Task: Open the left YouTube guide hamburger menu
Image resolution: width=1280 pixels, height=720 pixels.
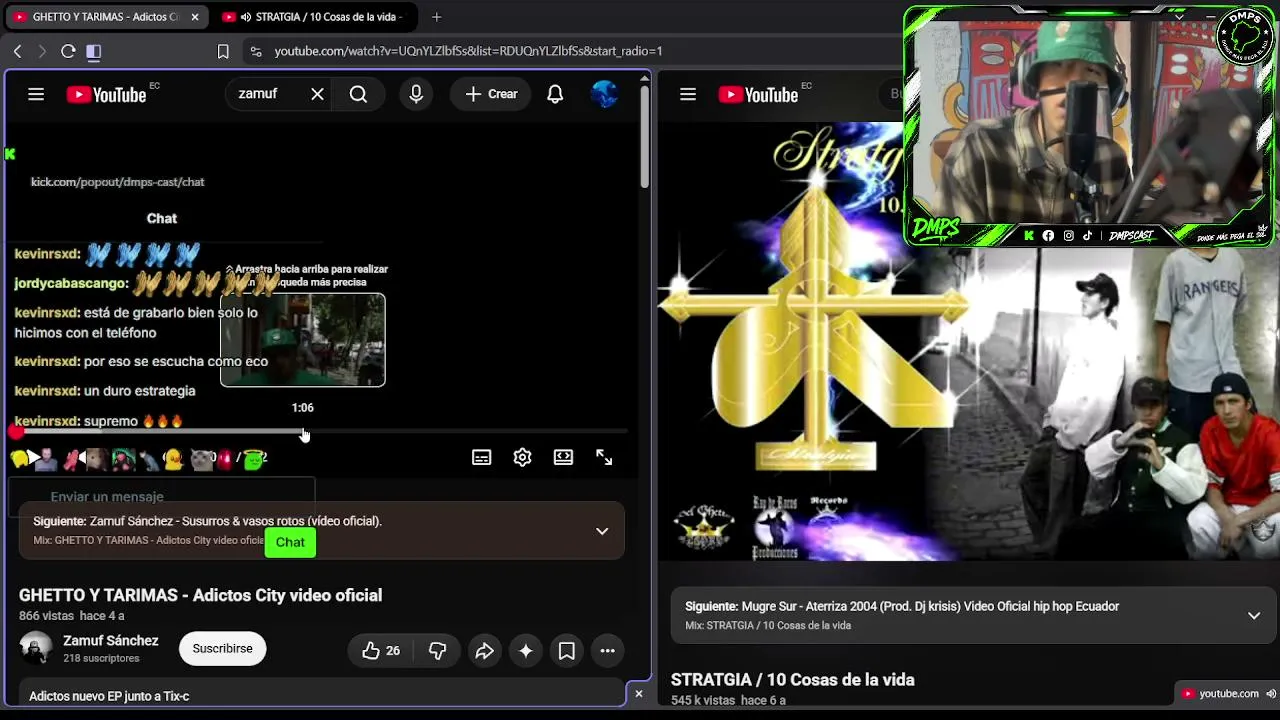Action: click(x=36, y=94)
